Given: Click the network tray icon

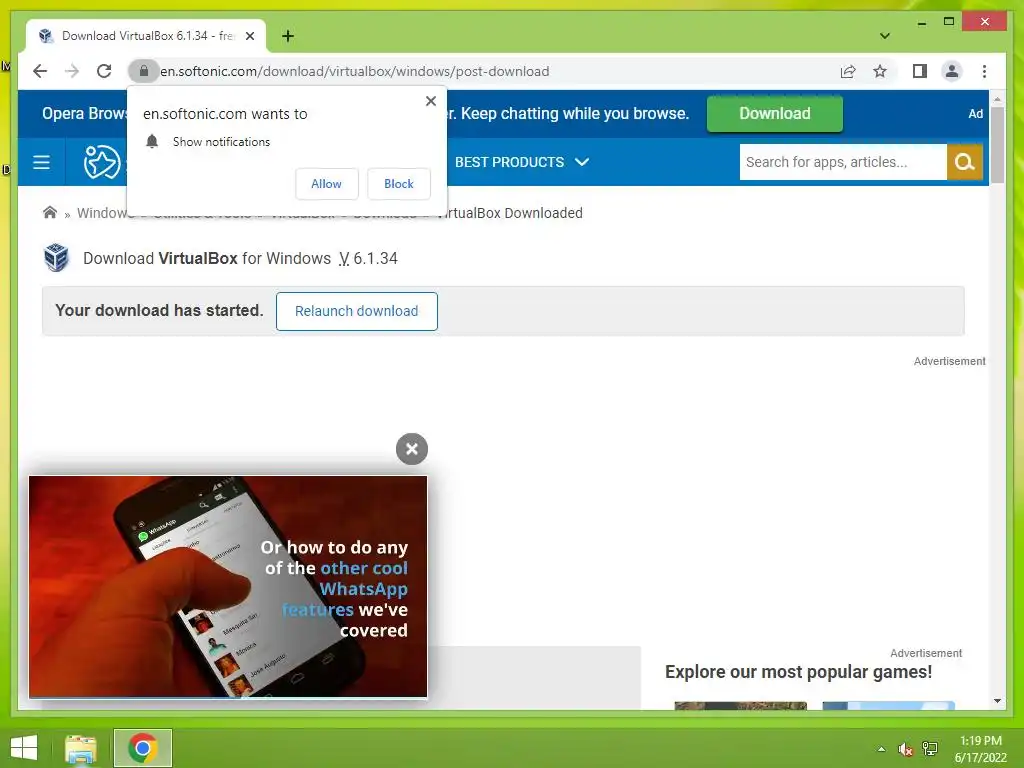Looking at the screenshot, I should (x=930, y=749).
